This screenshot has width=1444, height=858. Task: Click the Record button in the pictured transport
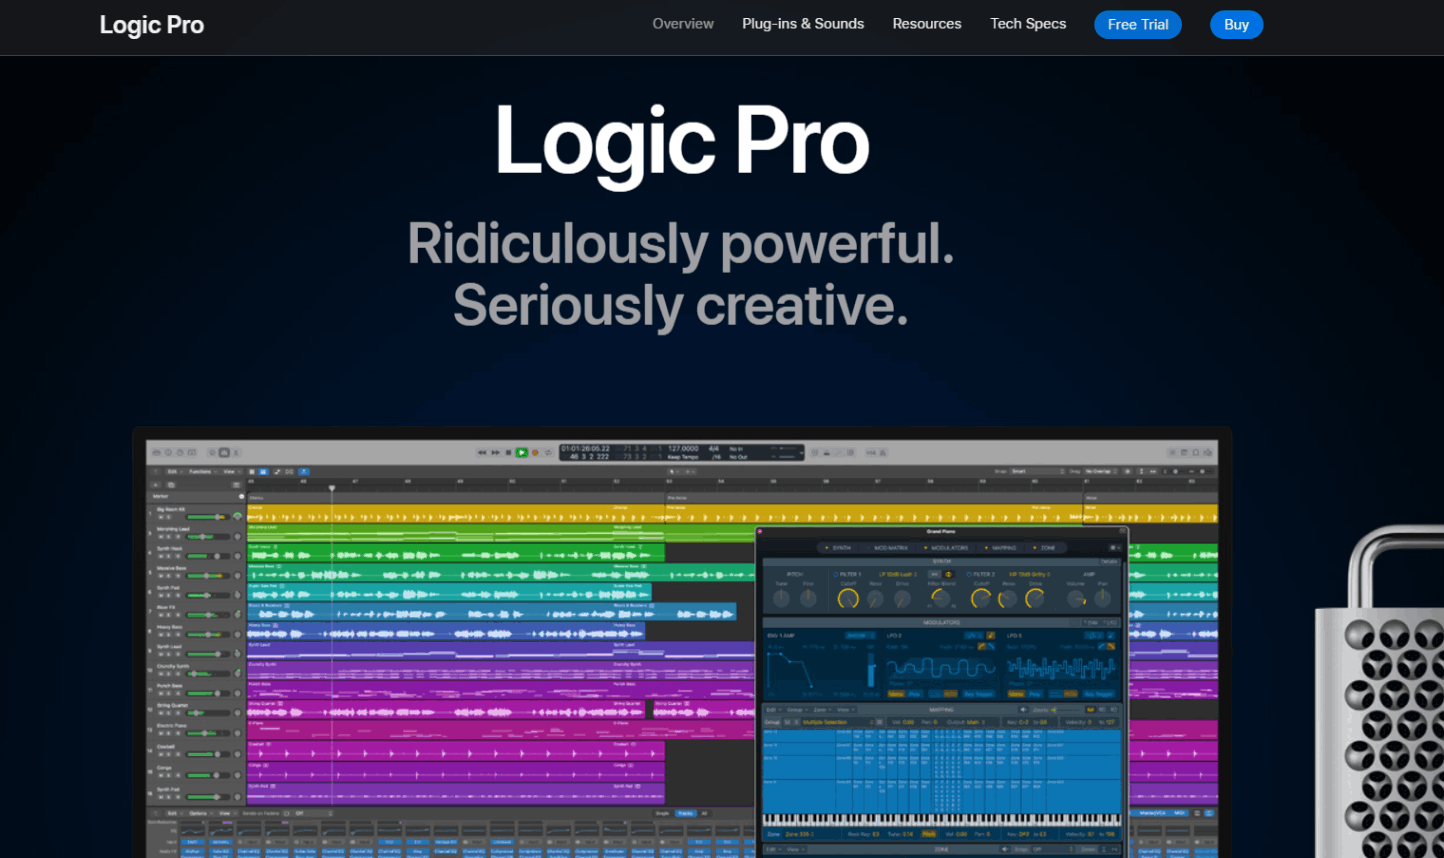click(535, 453)
